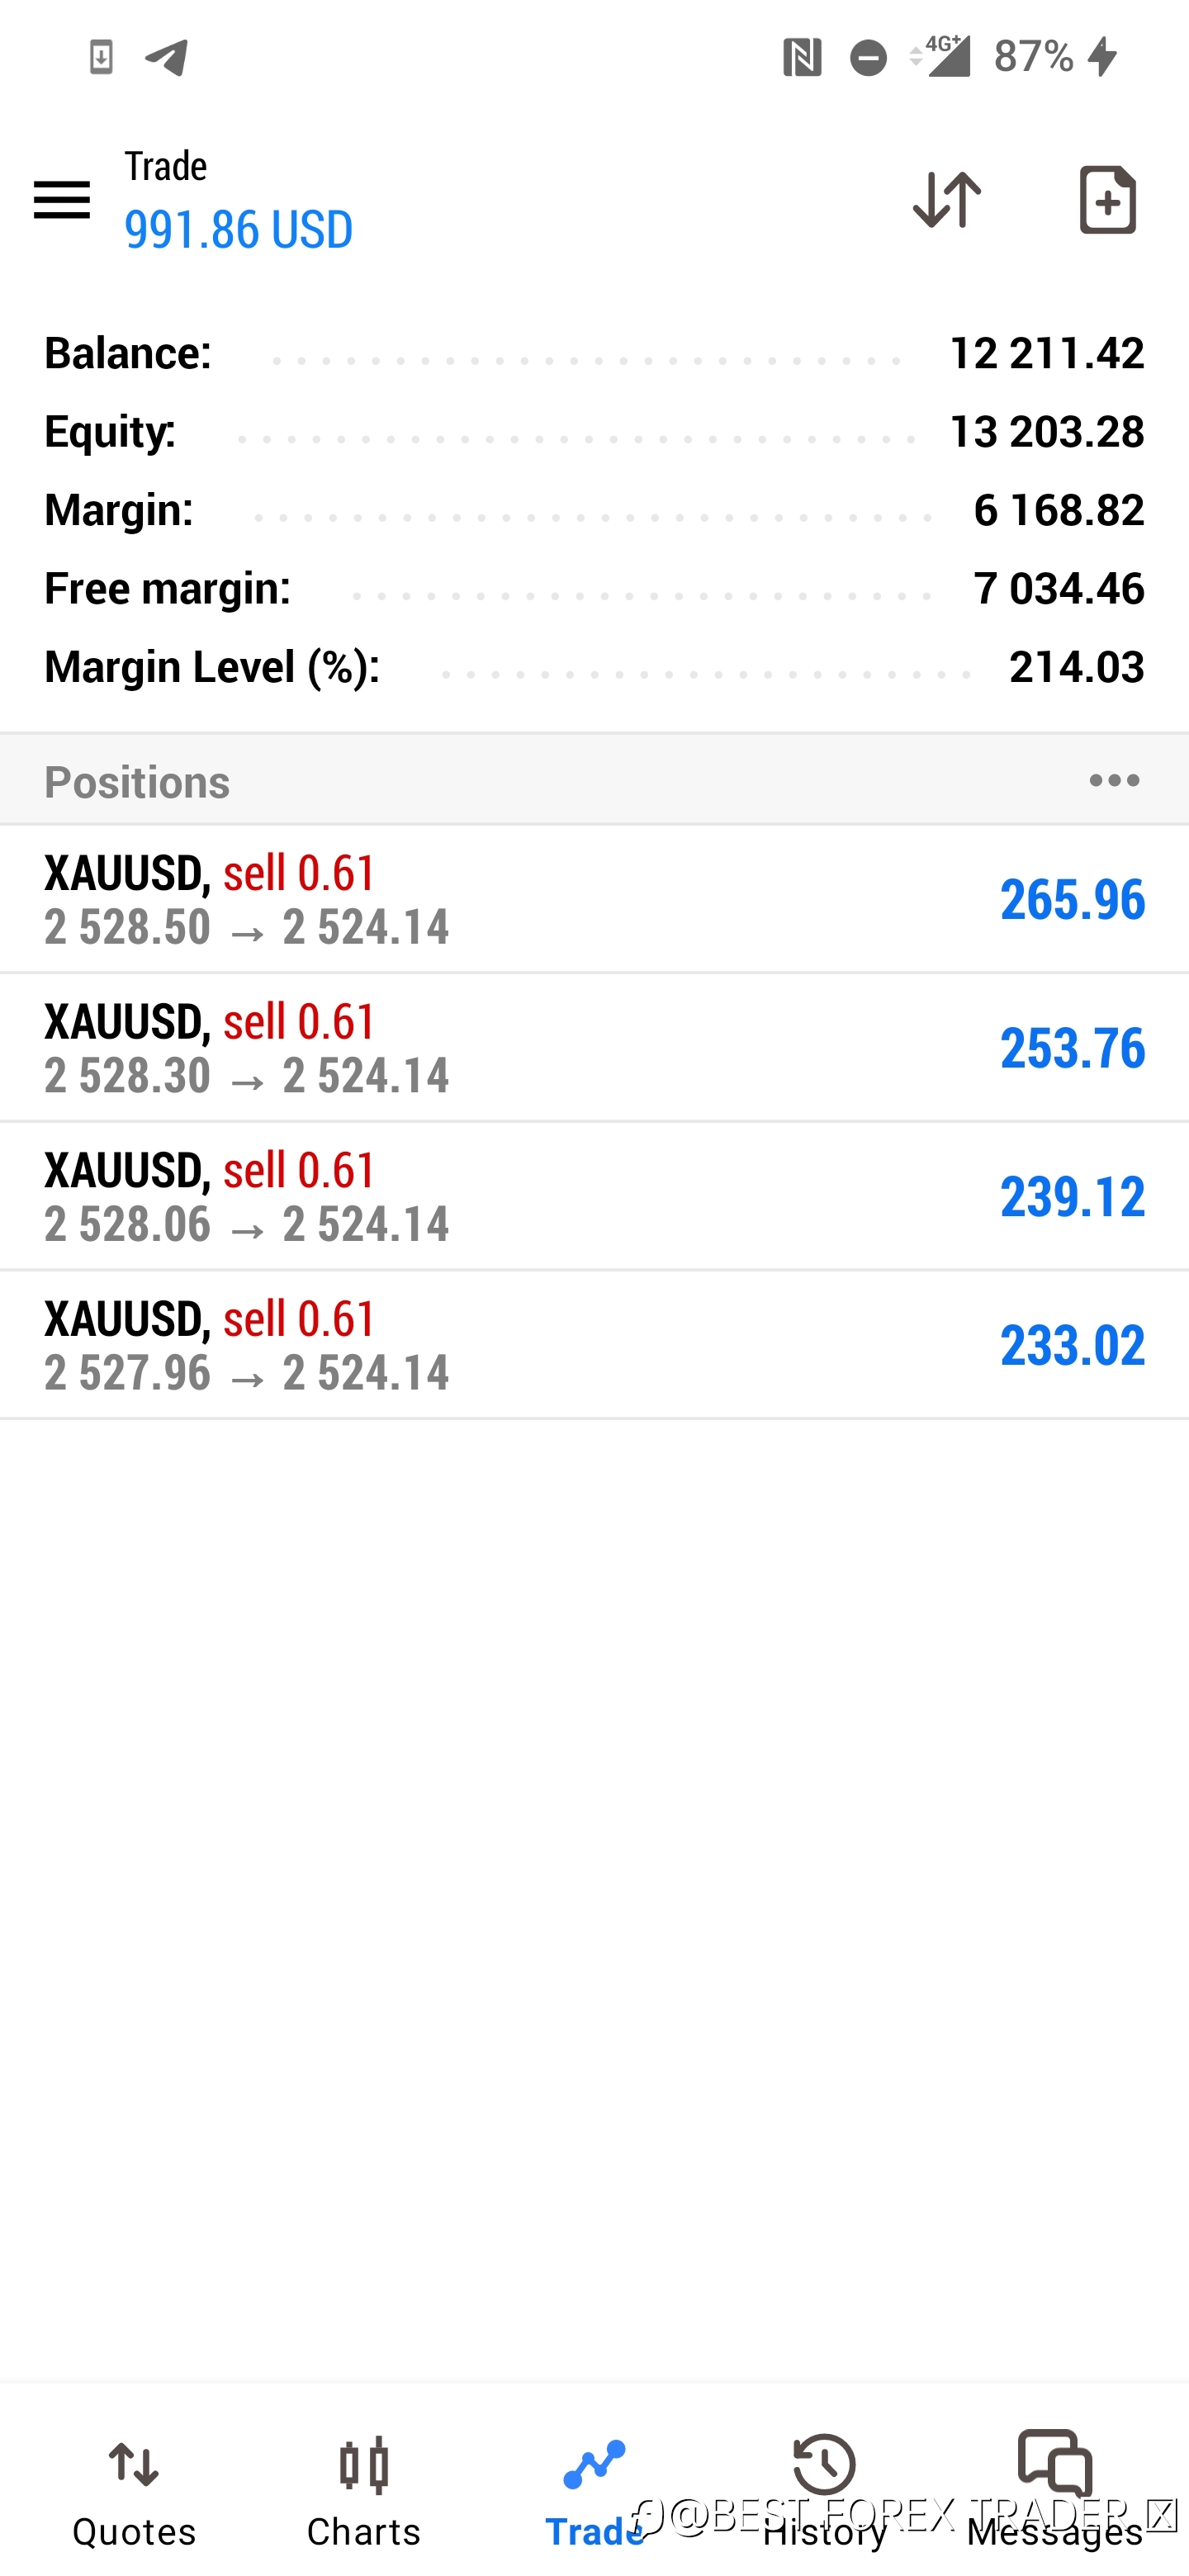Viewport: 1189px width, 2576px height.
Task: Tap the Telegram notification icon in the status bar
Action: click(167, 57)
